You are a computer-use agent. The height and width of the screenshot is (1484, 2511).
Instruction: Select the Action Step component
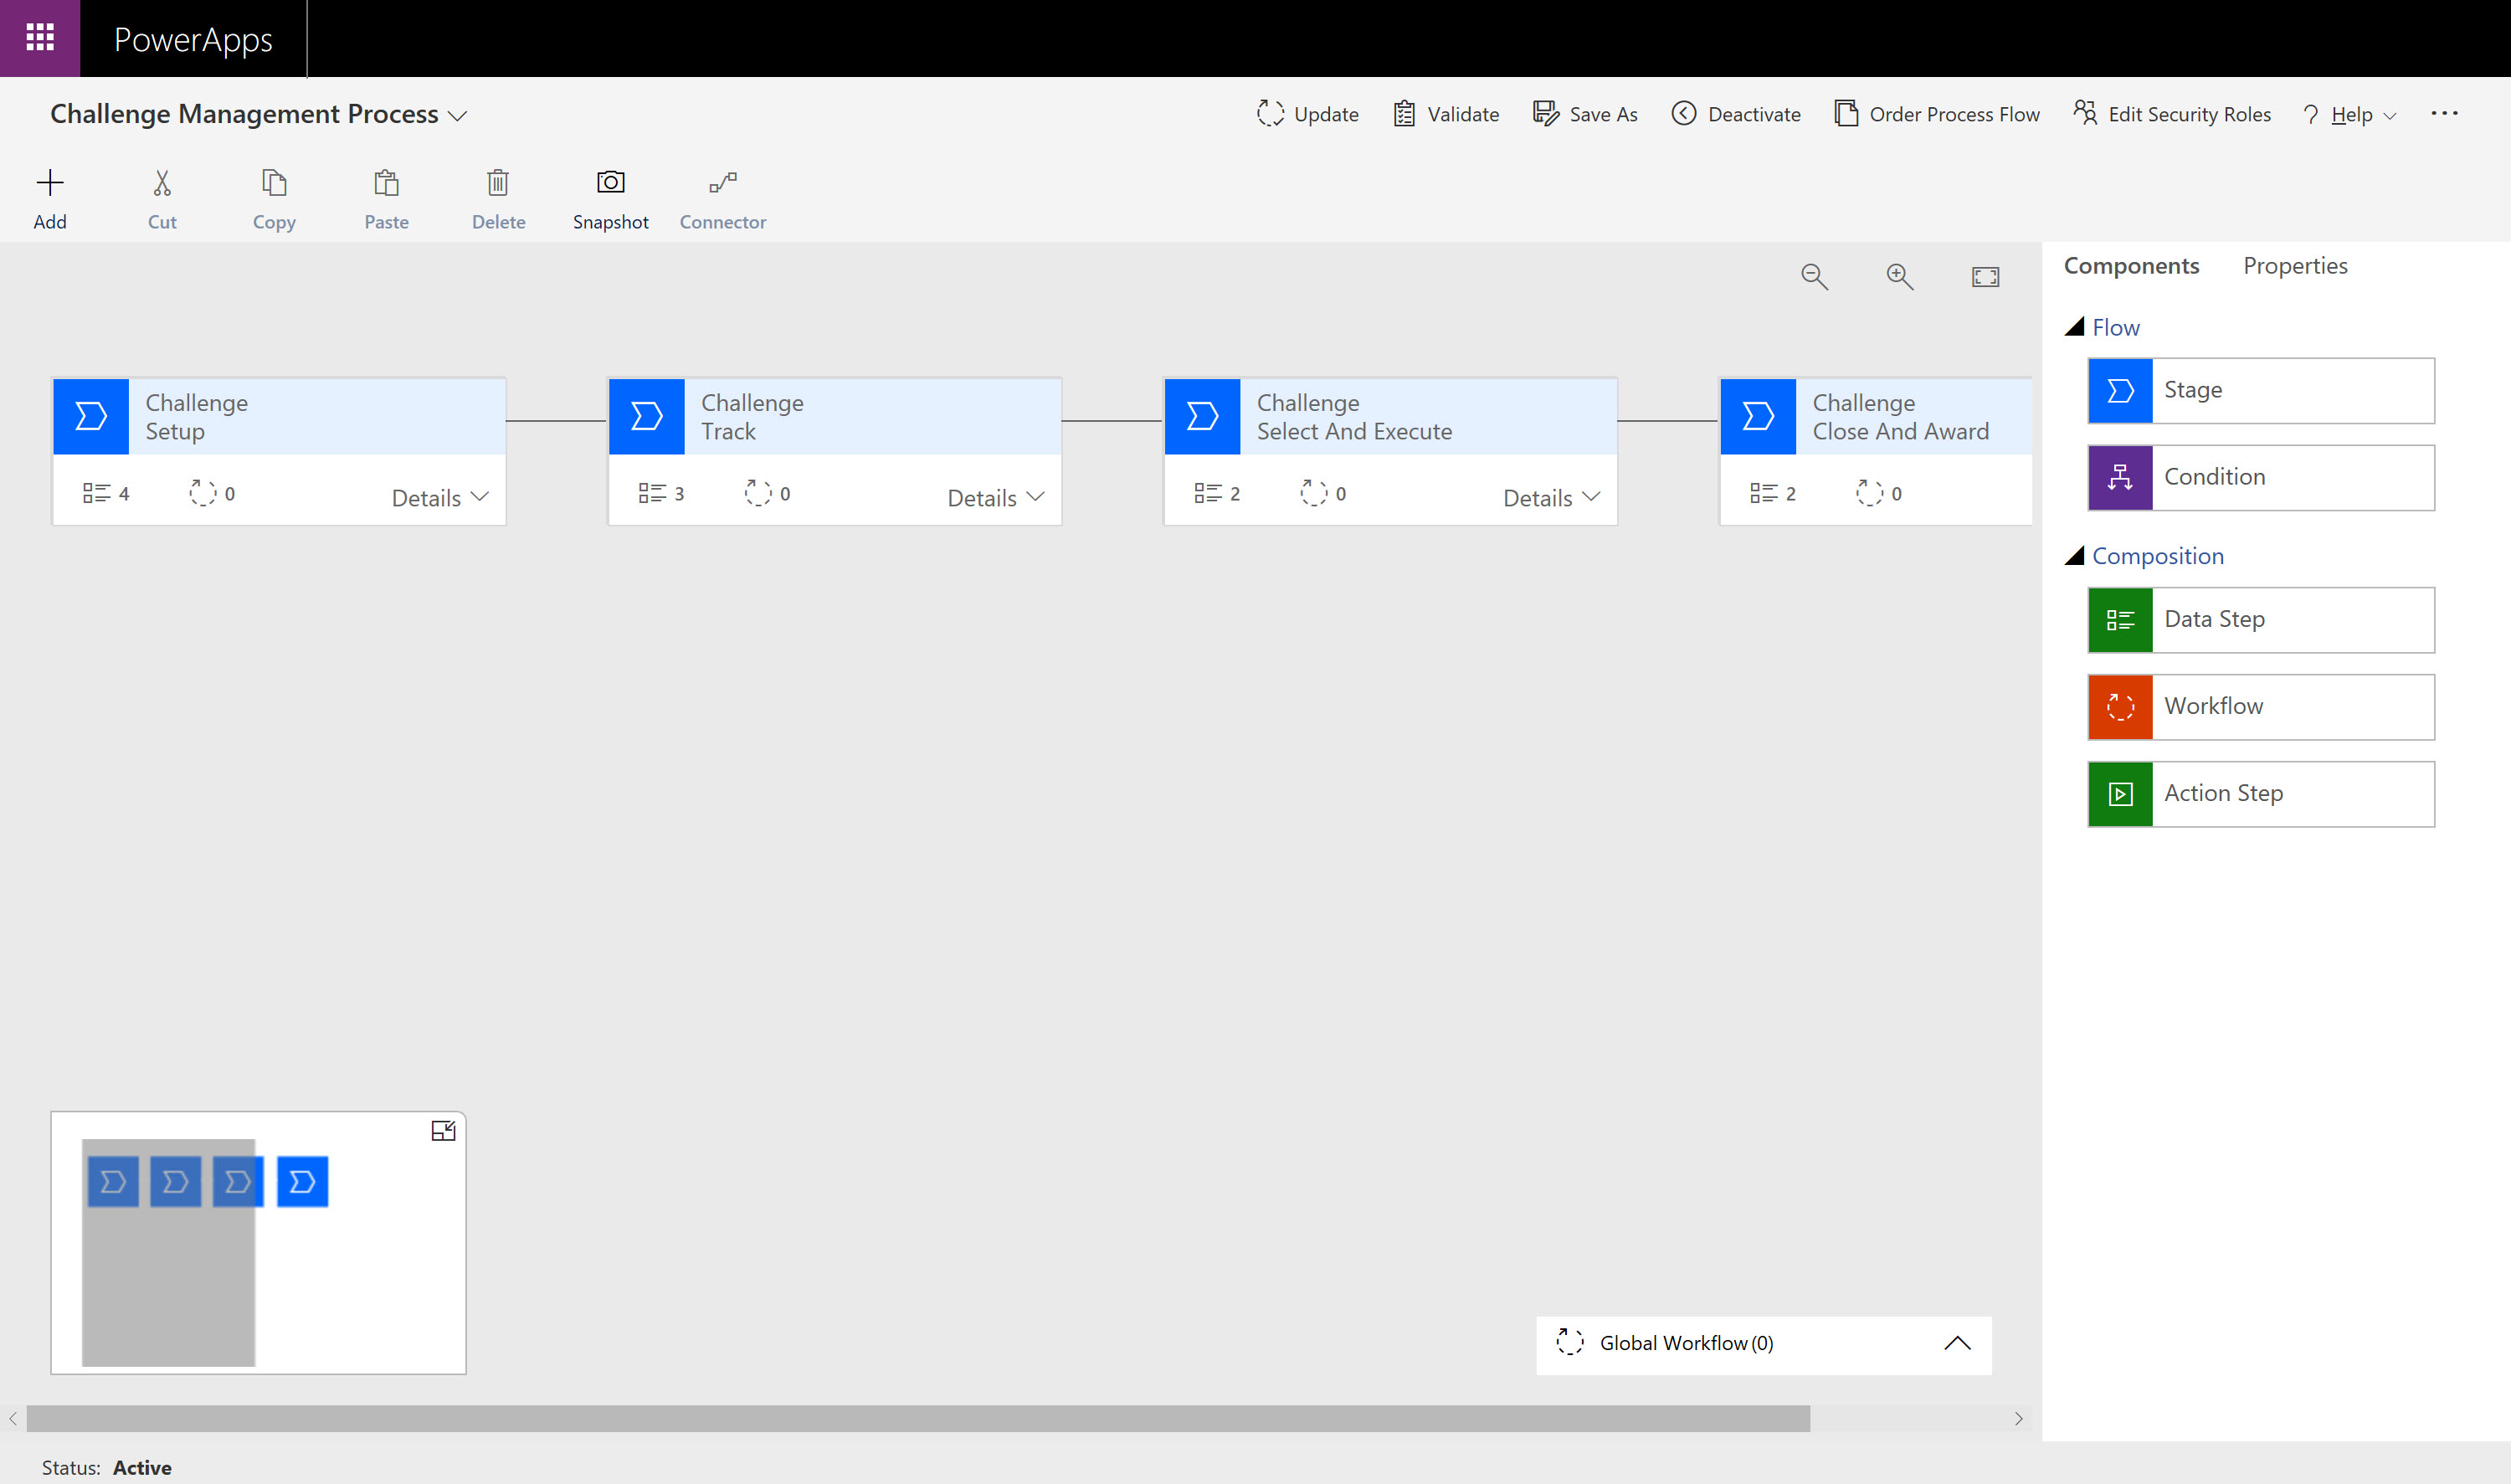2260,793
